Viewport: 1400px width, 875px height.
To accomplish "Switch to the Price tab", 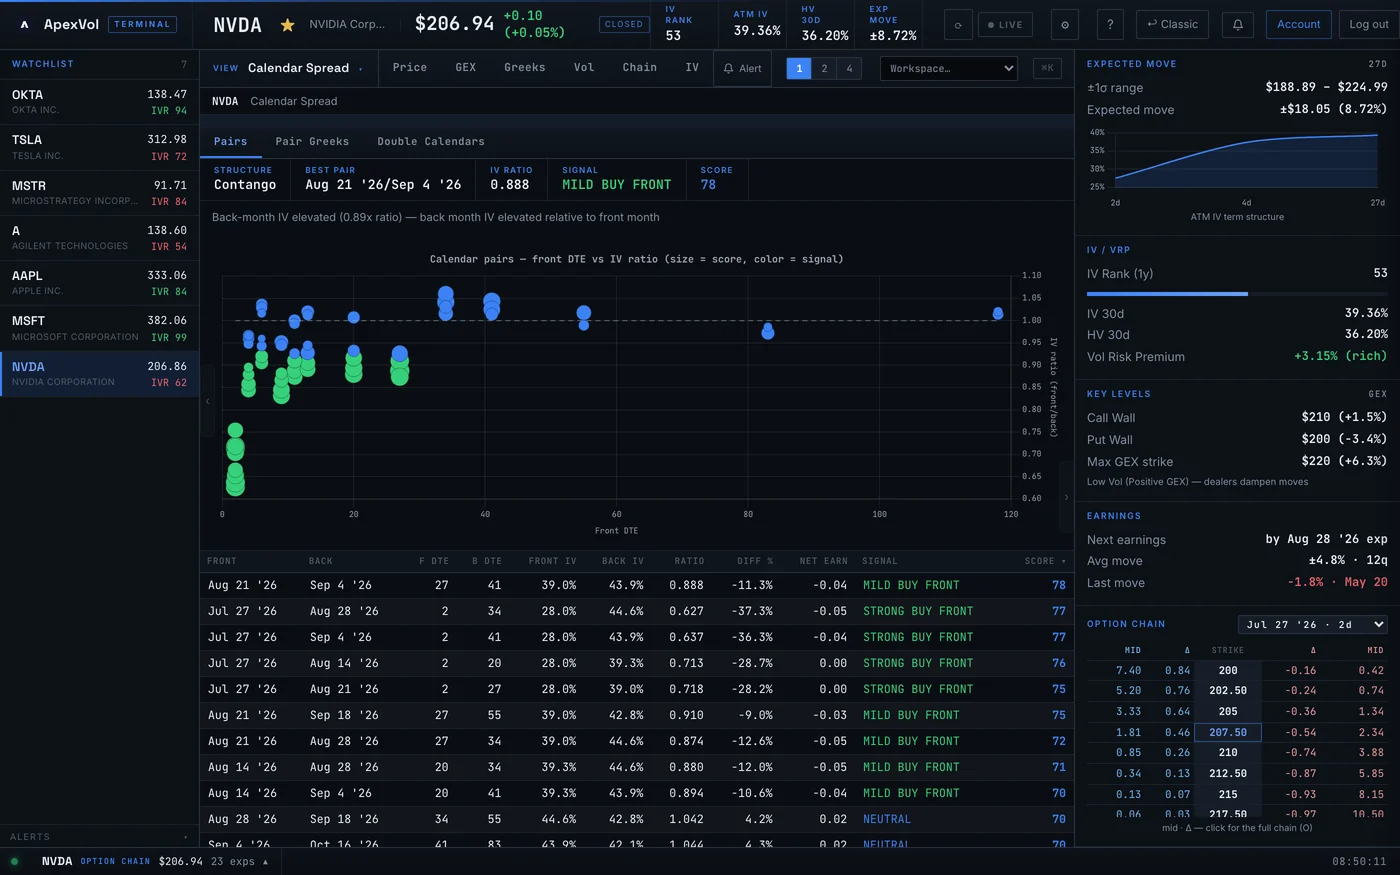I will click(410, 67).
